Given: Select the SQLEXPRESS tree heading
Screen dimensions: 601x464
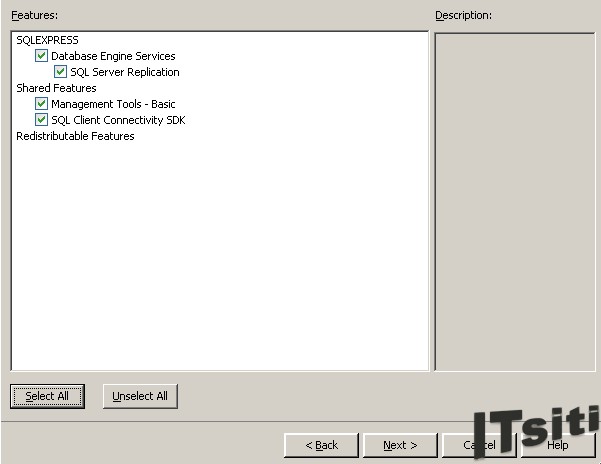Looking at the screenshot, I should [47, 40].
